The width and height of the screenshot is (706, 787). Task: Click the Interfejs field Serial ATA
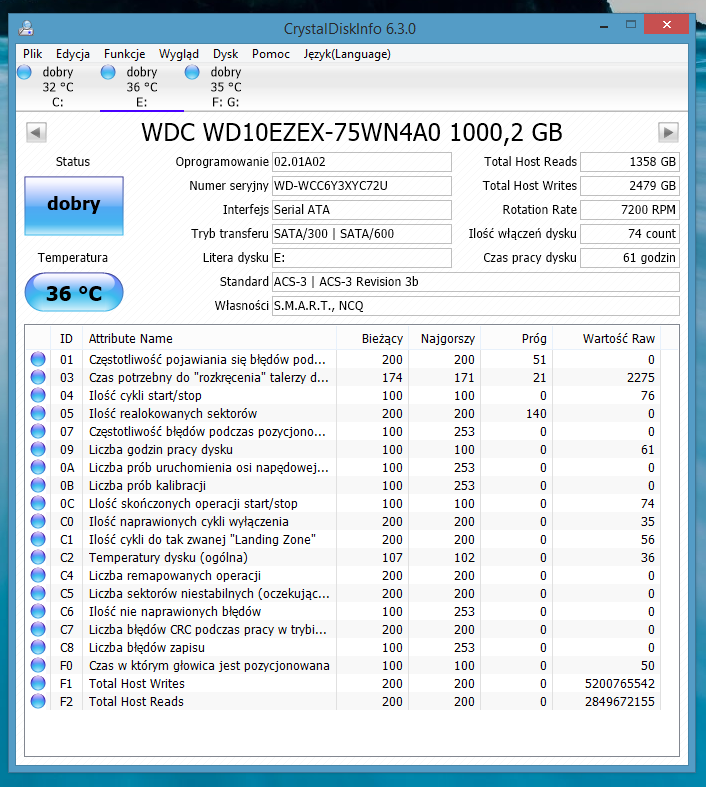coord(362,210)
